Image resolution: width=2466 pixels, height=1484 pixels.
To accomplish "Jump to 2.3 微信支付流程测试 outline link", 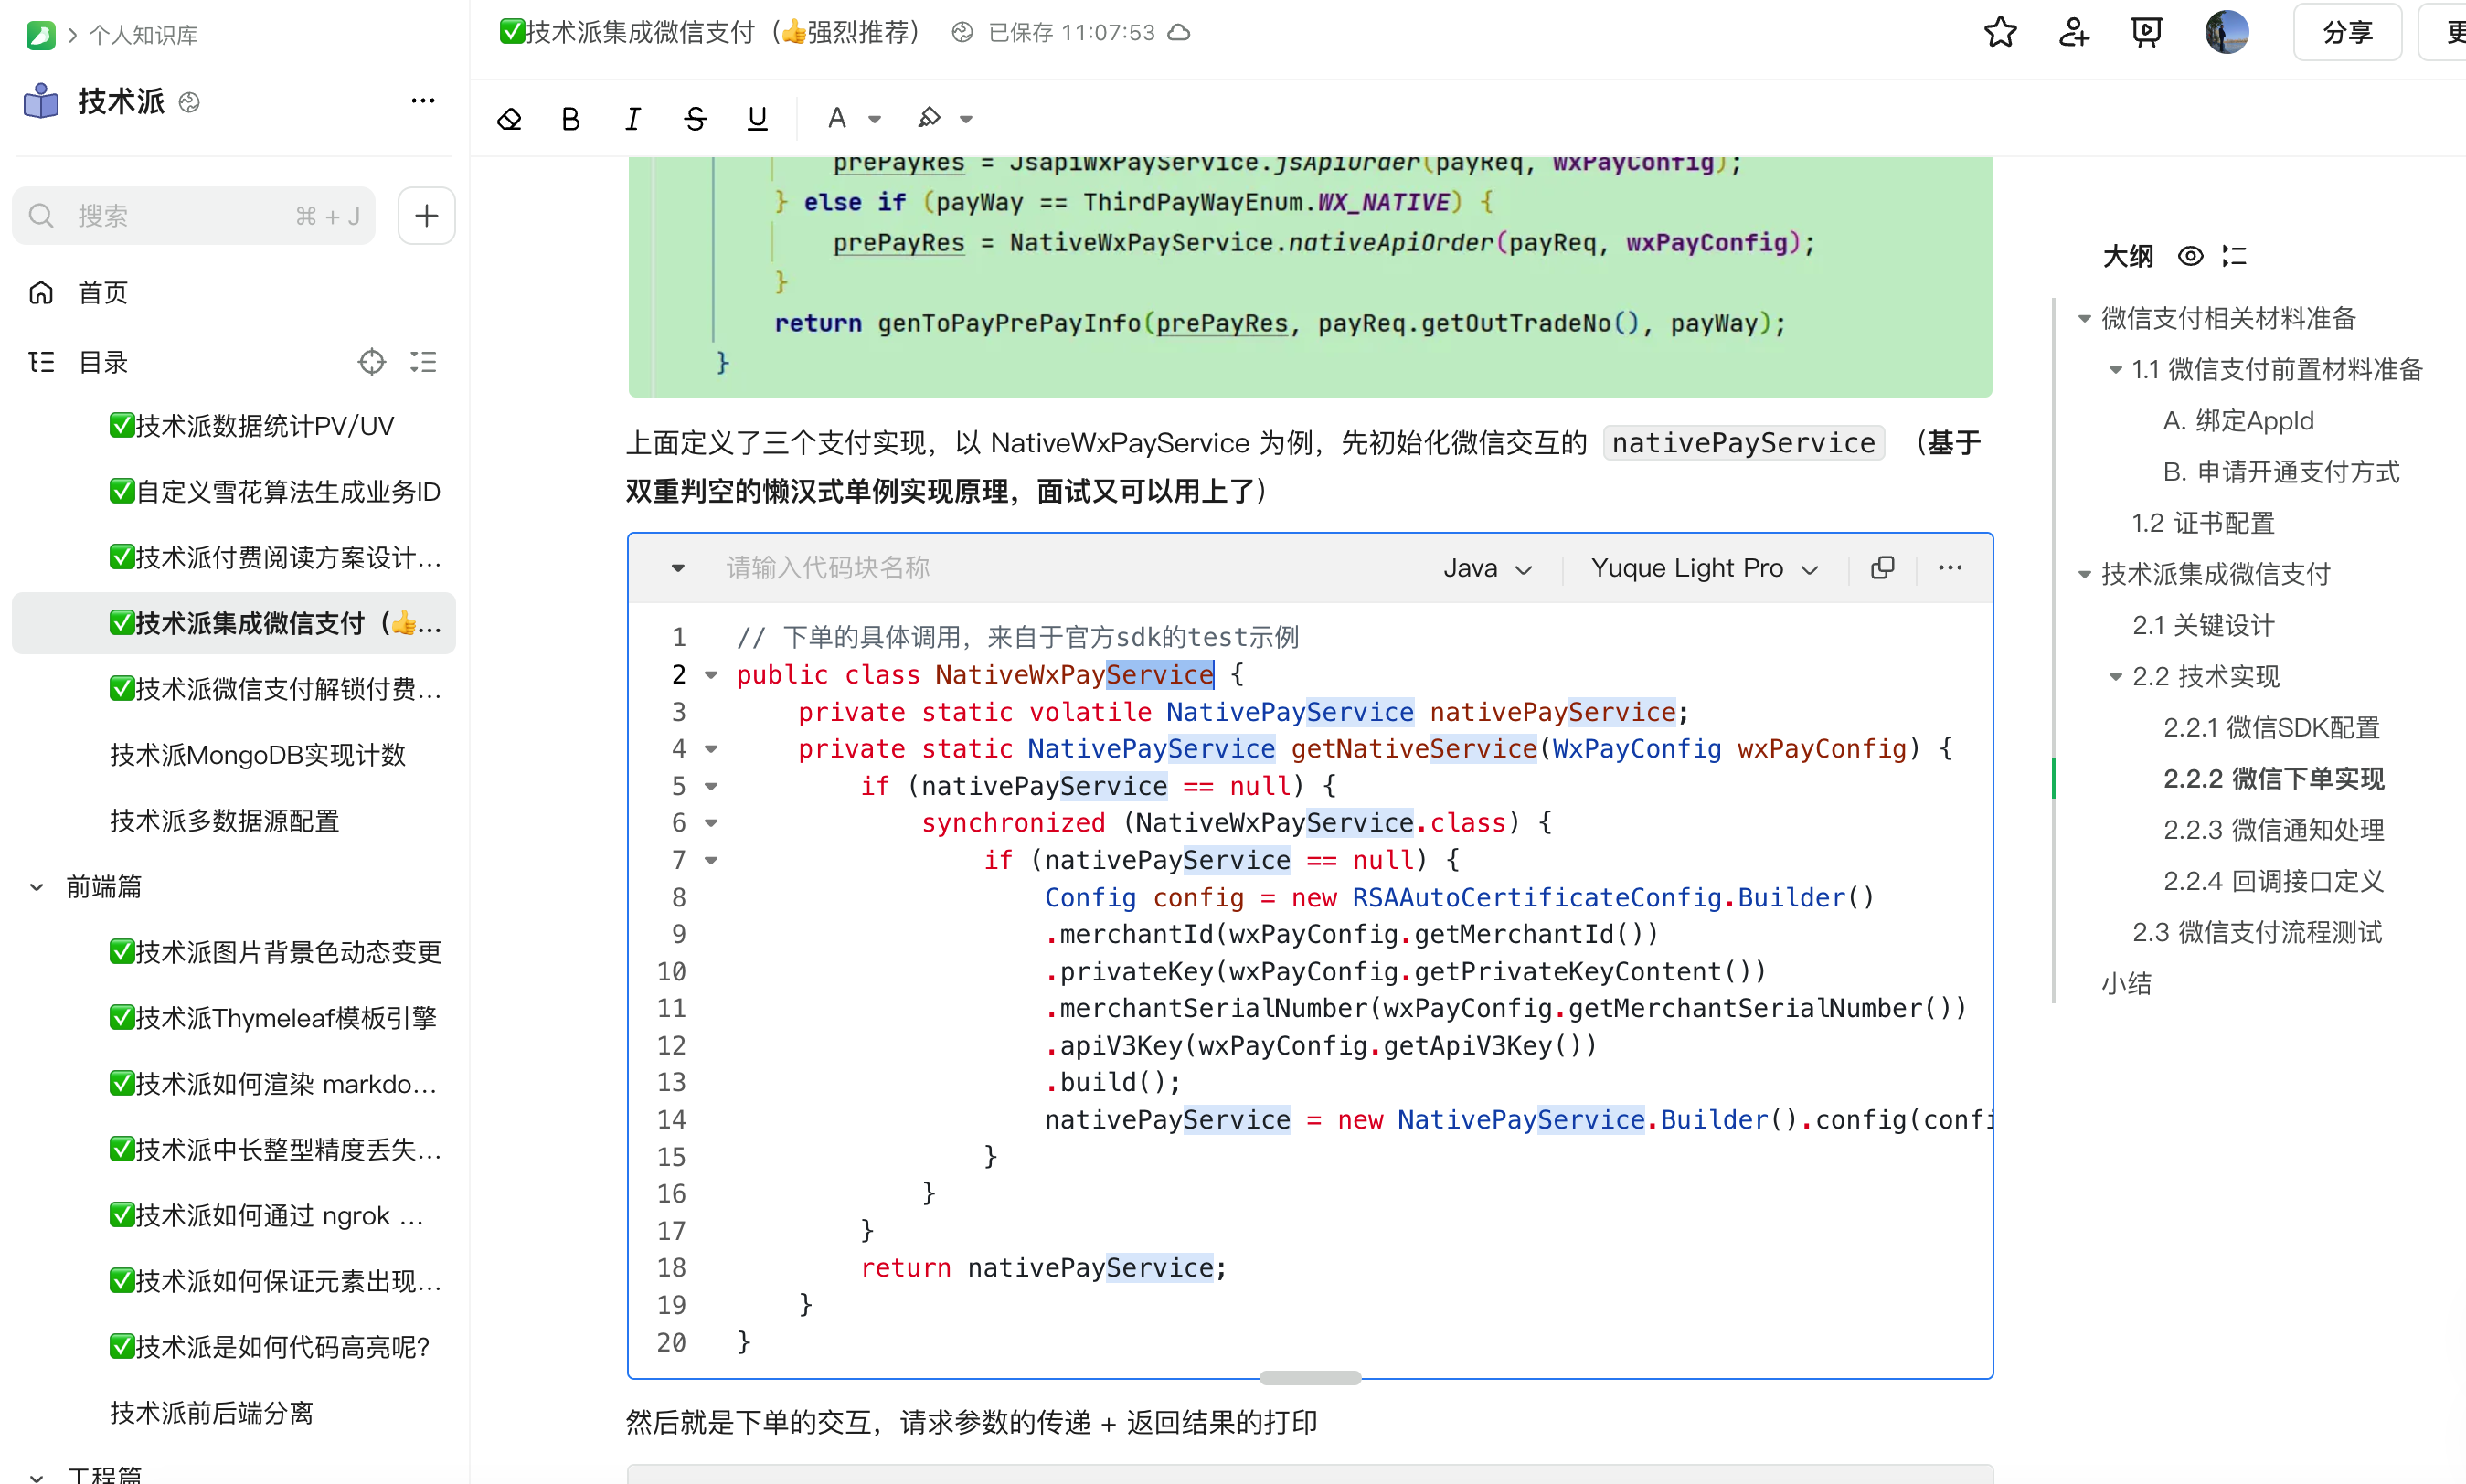I will tap(2257, 932).
